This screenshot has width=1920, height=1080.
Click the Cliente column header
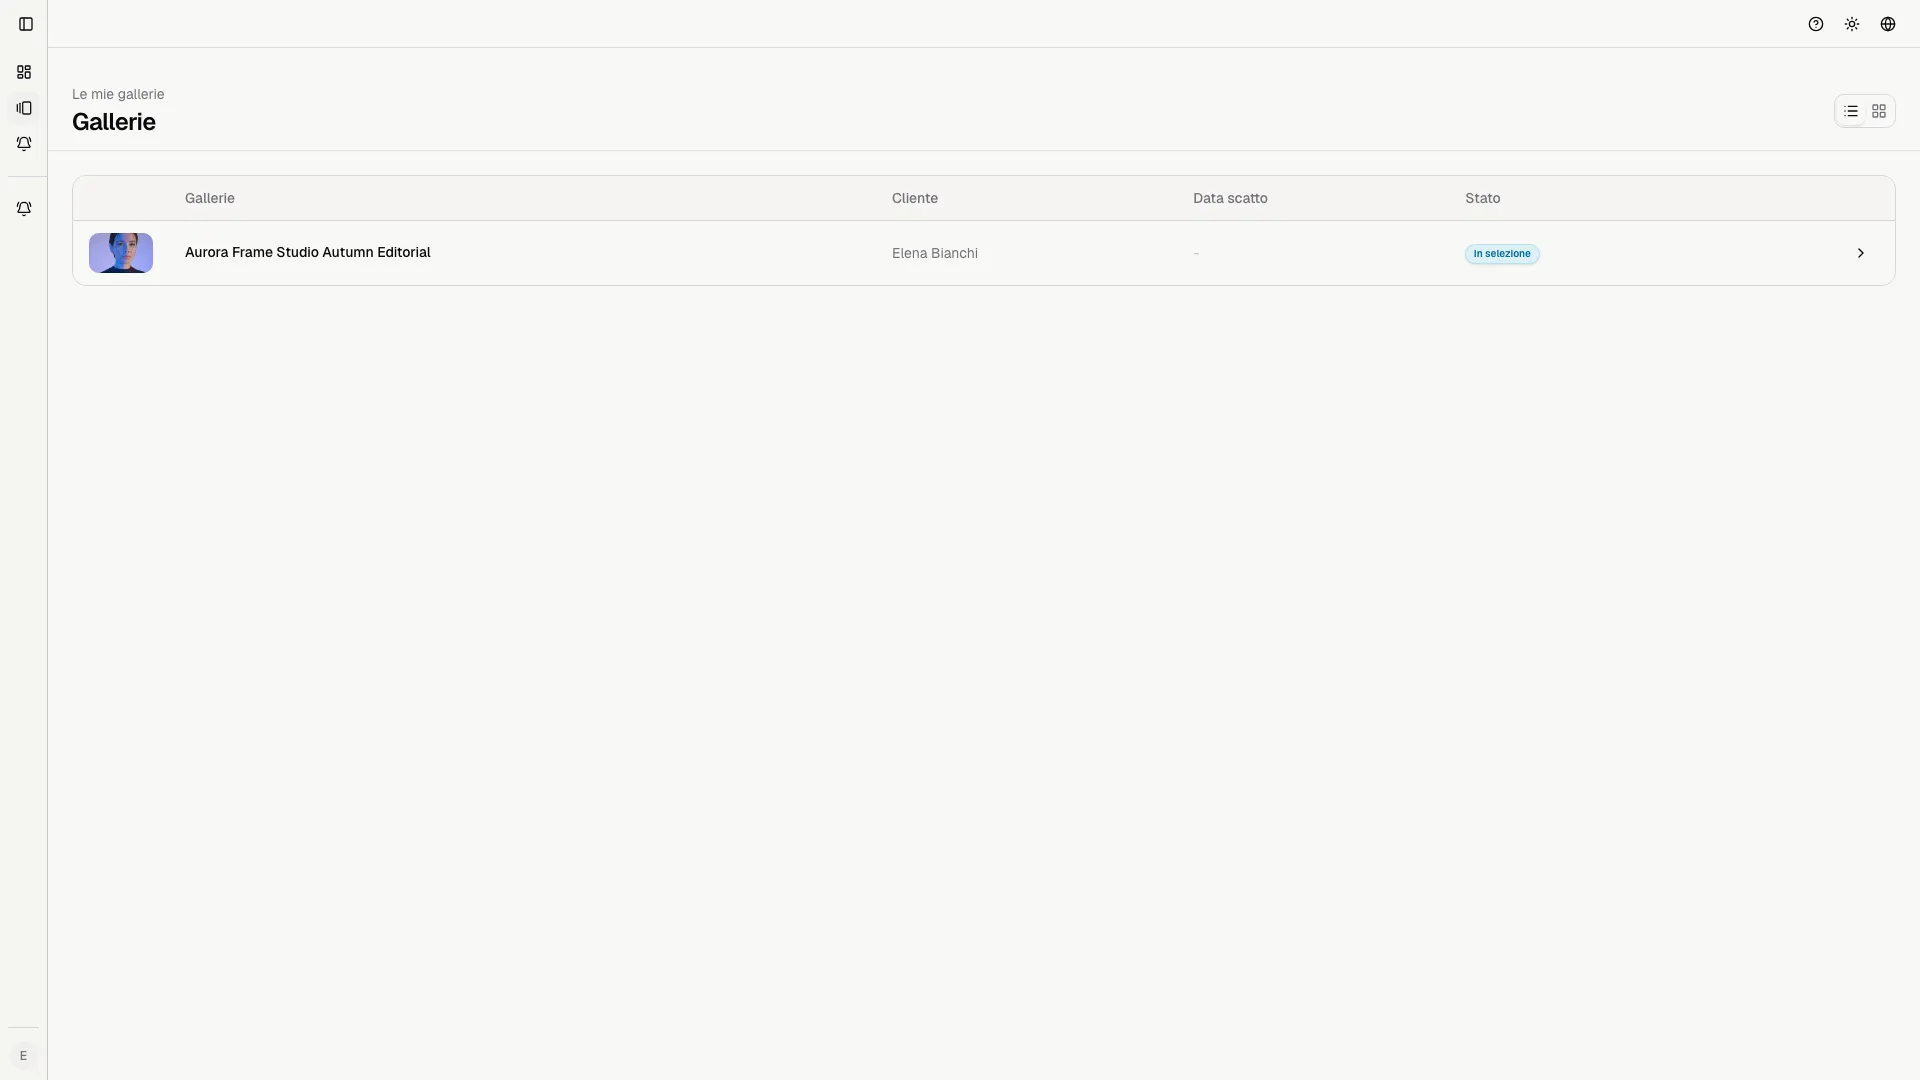[915, 198]
